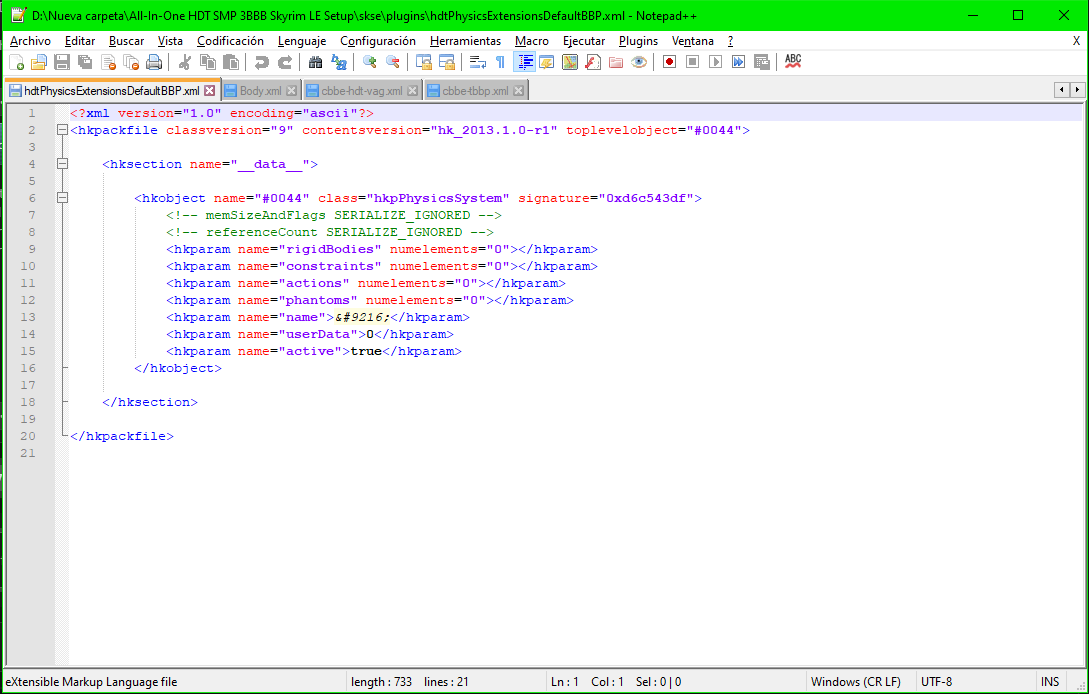Print the document using printer icon
The height and width of the screenshot is (694, 1089).
154,63
